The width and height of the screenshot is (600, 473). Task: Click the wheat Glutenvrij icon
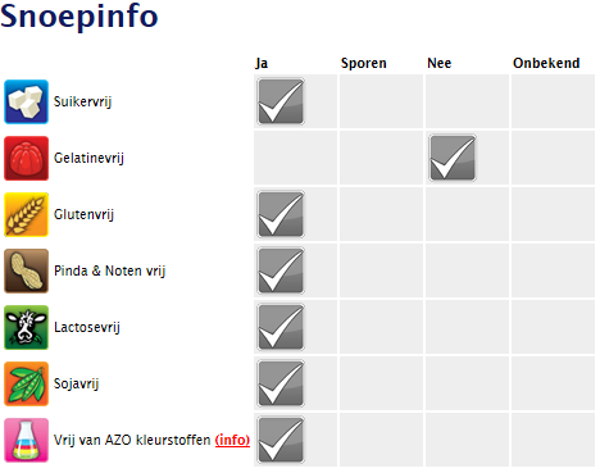[x=26, y=214]
